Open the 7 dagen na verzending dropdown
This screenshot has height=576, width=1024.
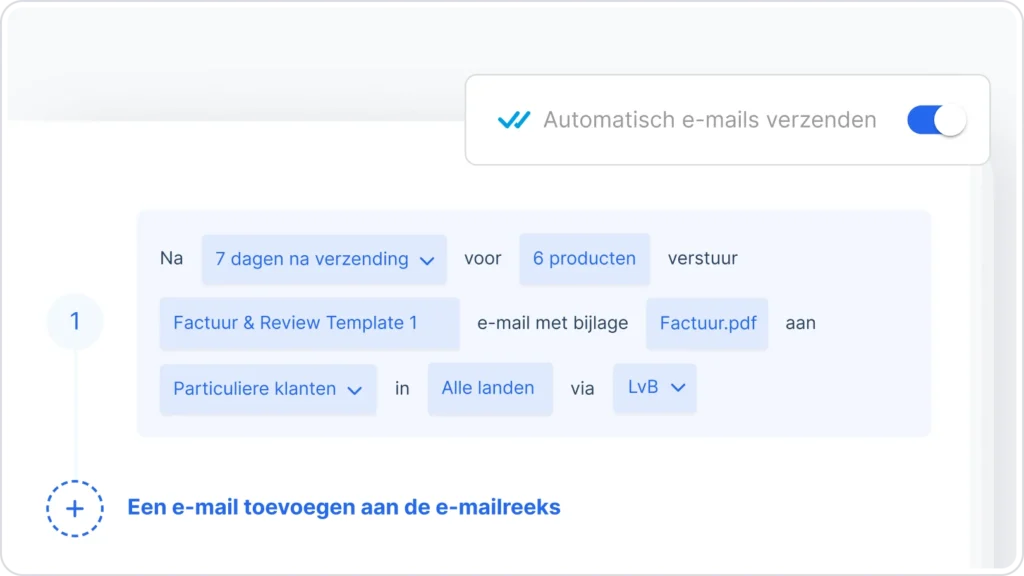[324, 259]
